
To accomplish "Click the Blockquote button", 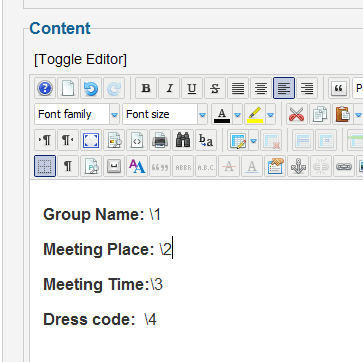I will [x=339, y=88].
